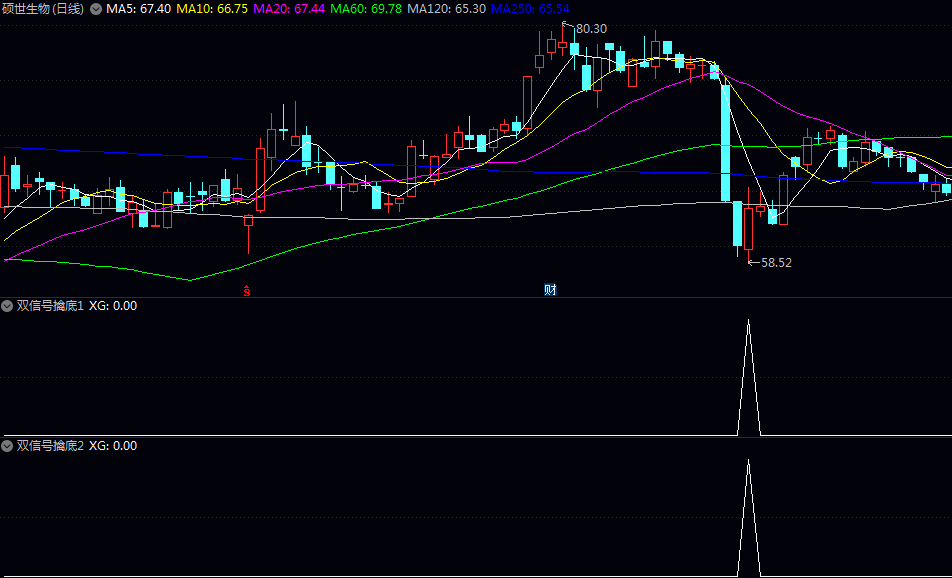
Task: Click the 80.30 high price annotation
Action: (591, 29)
